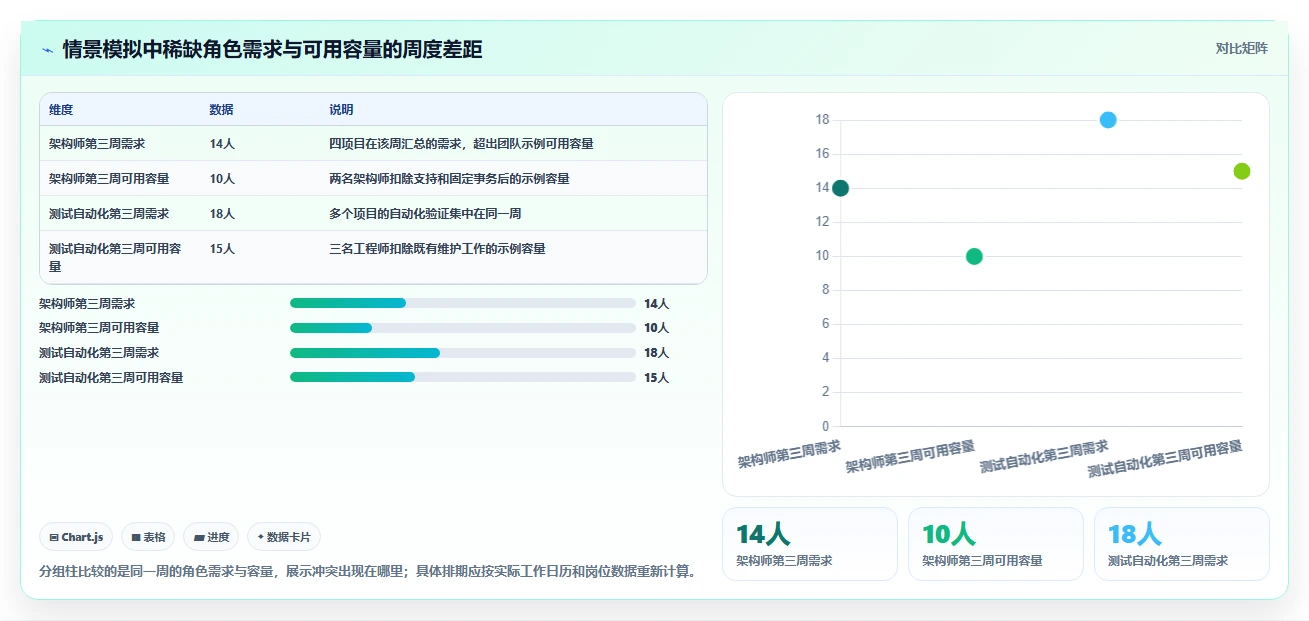1309x621 pixels.
Task: Click the 18 y-axis tick label
Action: [x=823, y=120]
